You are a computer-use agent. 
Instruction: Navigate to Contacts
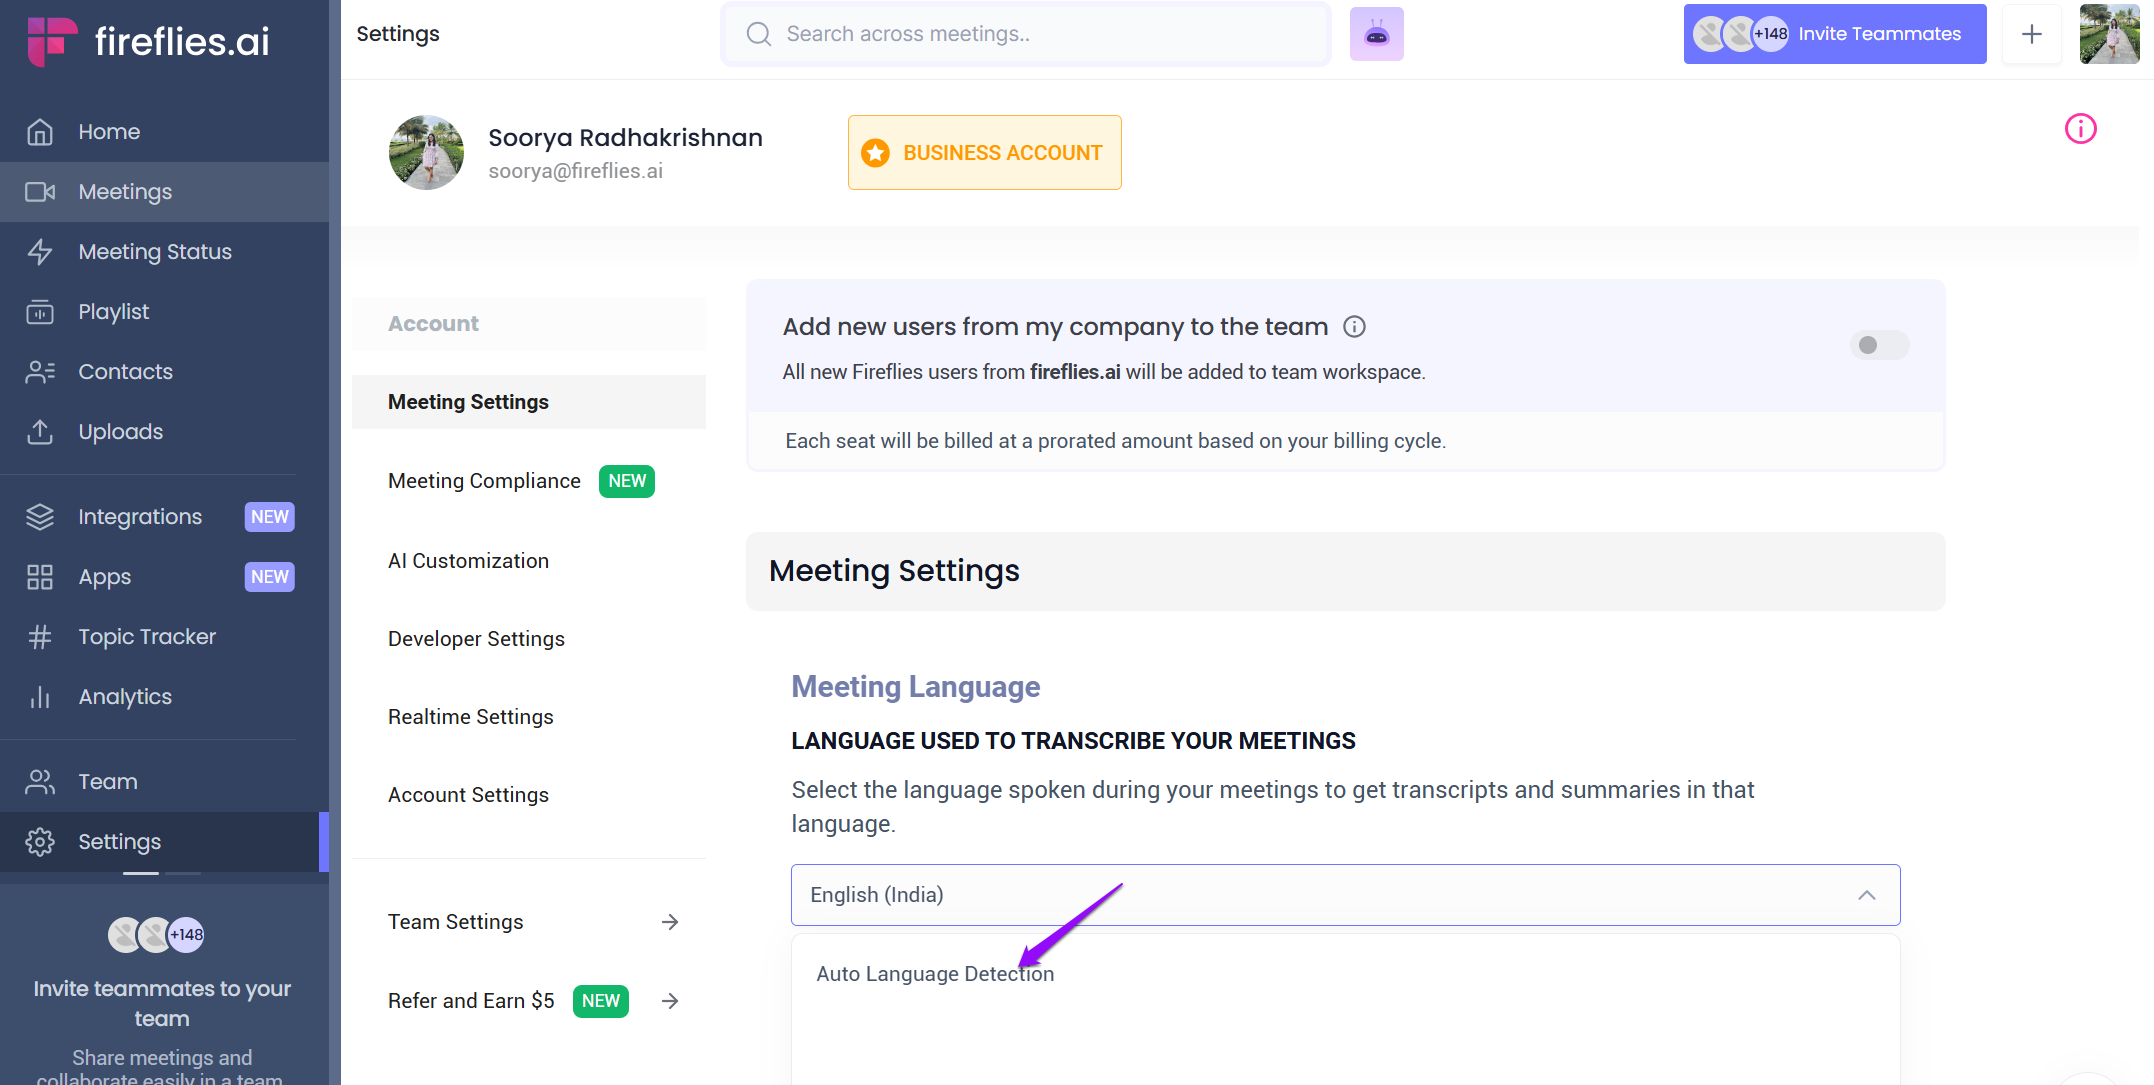[125, 371]
